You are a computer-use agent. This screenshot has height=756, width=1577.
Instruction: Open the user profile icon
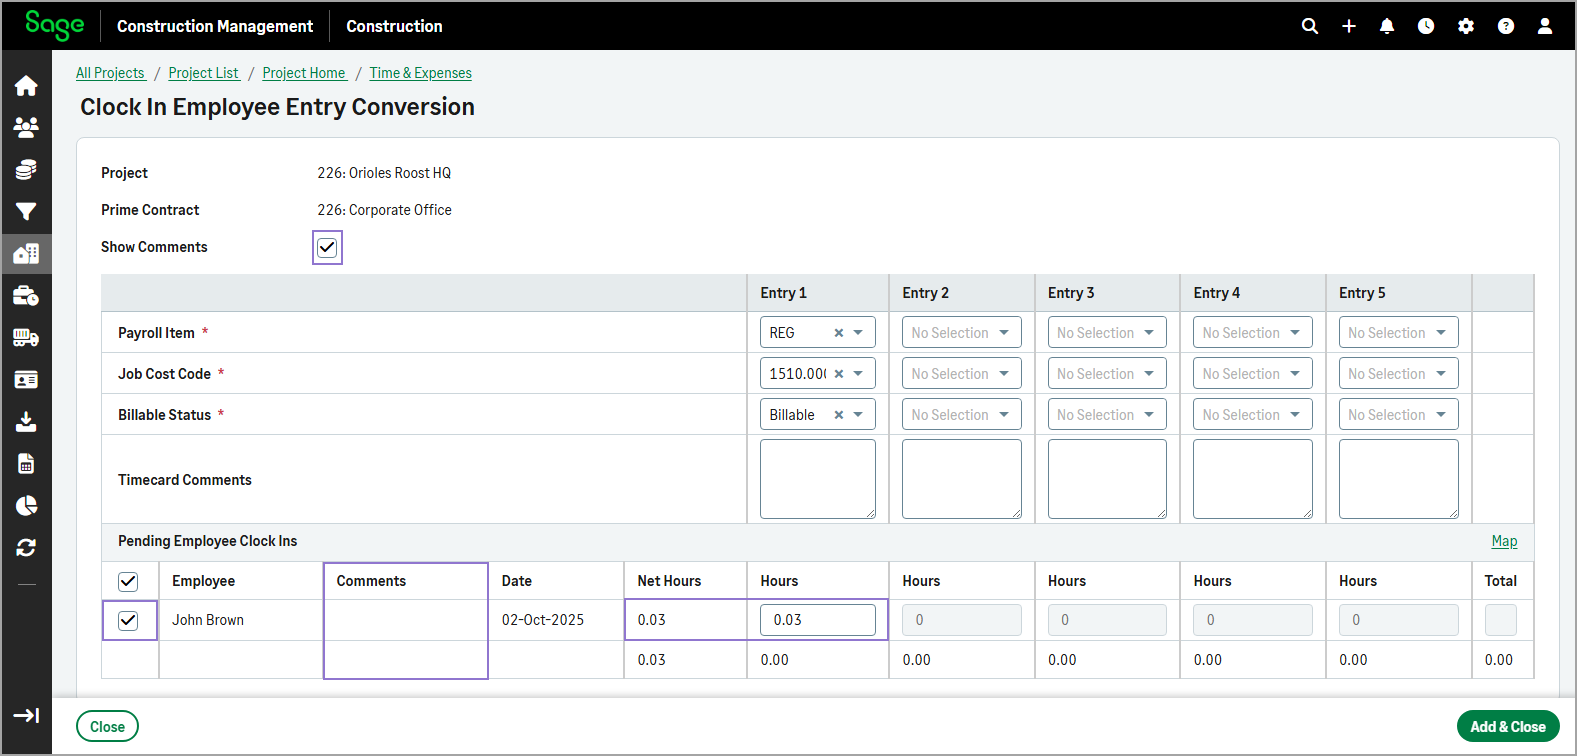coord(1544,26)
